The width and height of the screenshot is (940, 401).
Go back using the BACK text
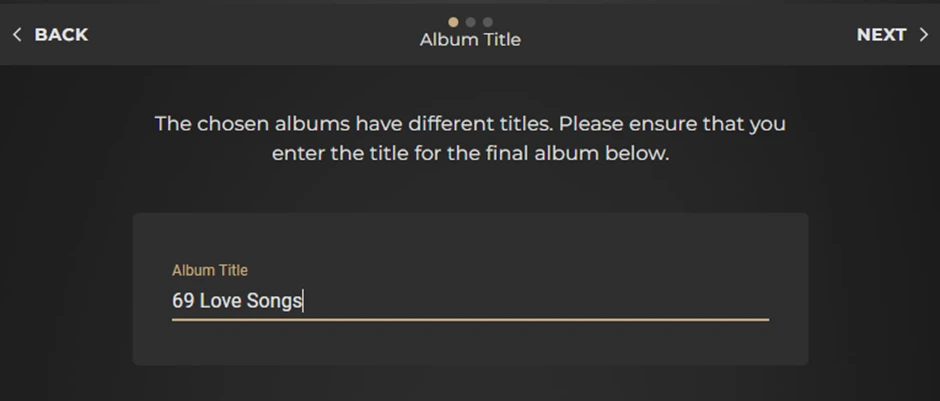pos(61,35)
